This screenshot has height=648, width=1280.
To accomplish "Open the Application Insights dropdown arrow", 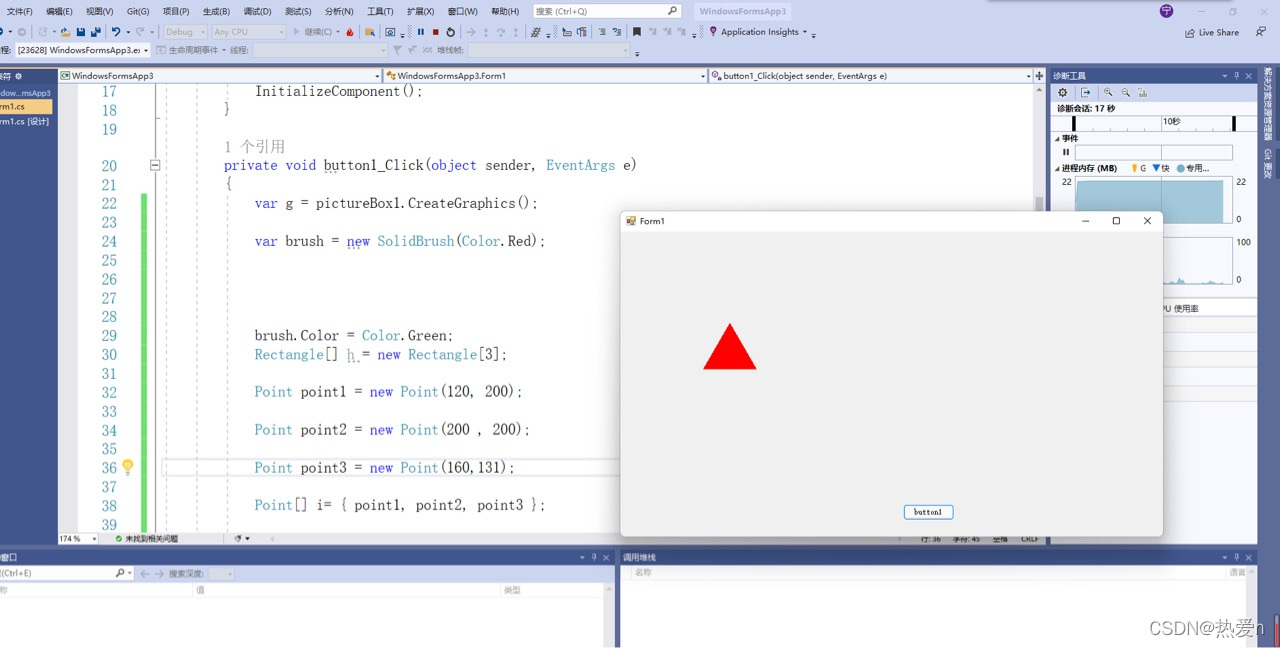I will [805, 32].
